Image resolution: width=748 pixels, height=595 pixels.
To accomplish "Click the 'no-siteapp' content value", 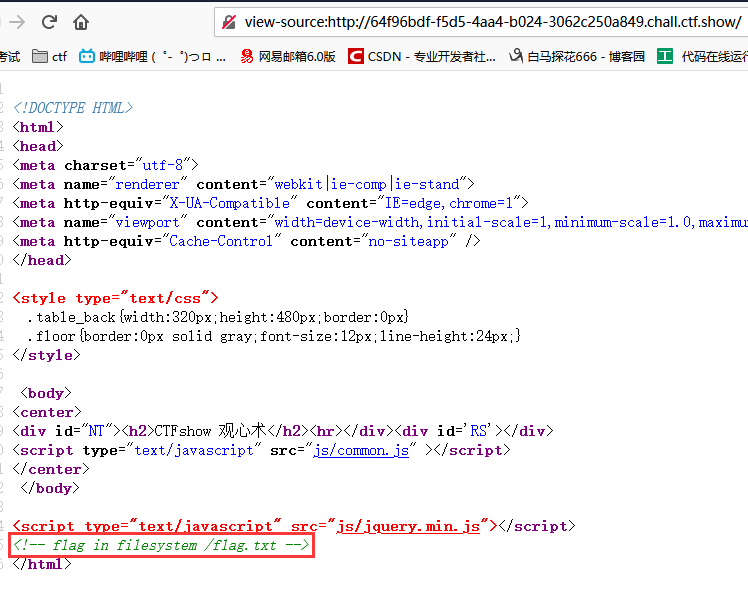I will coord(408,241).
